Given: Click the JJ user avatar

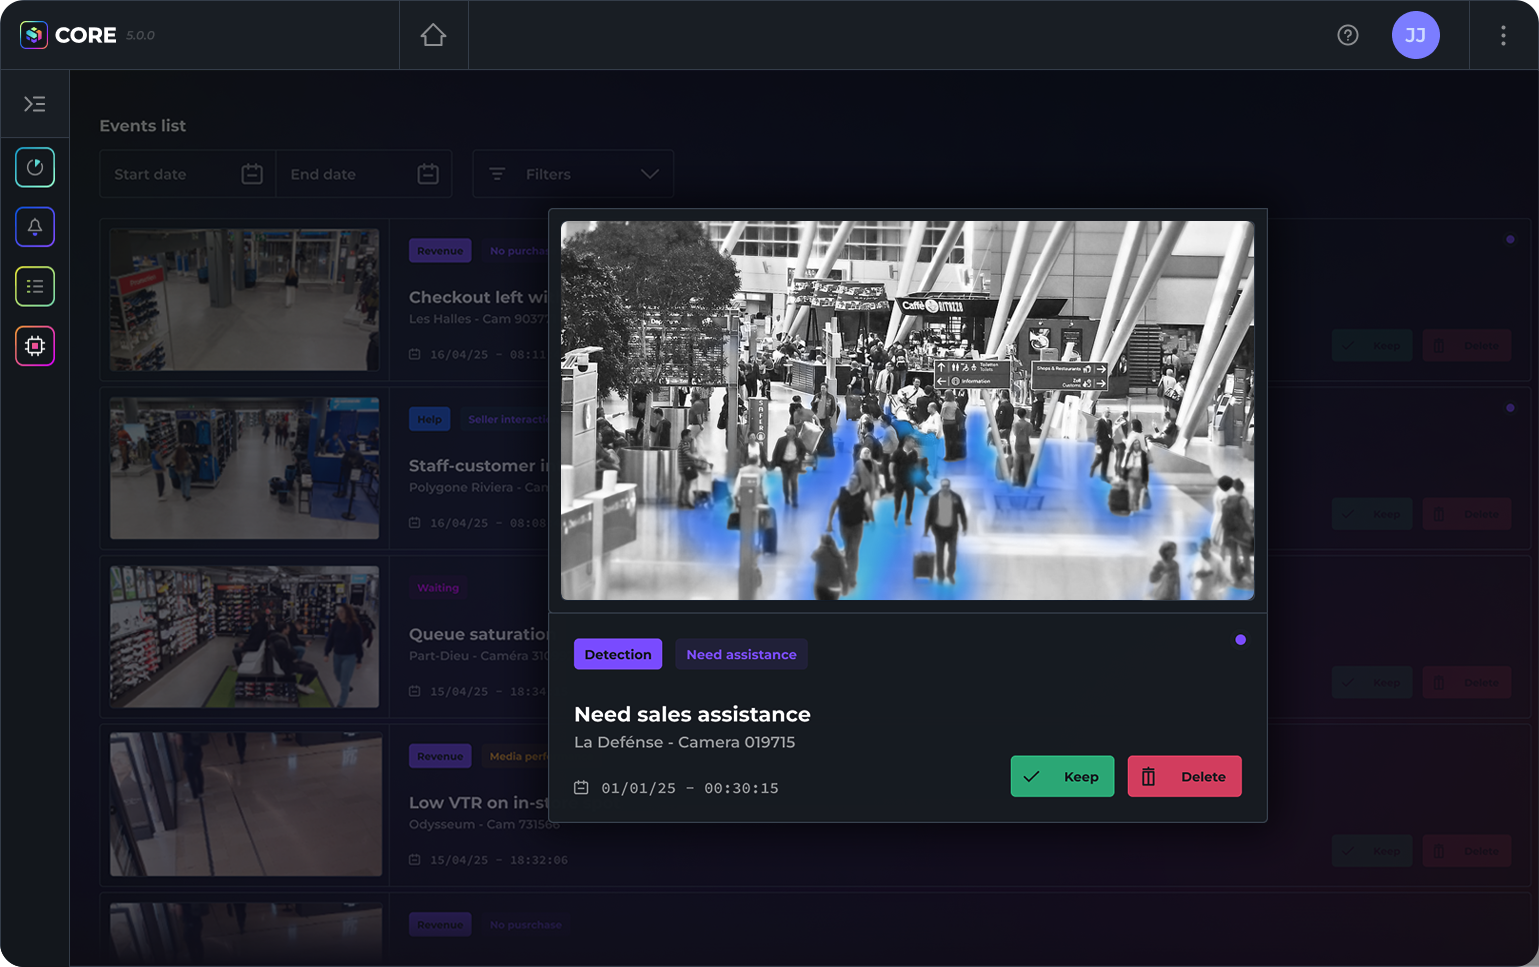Looking at the screenshot, I should [x=1415, y=35].
